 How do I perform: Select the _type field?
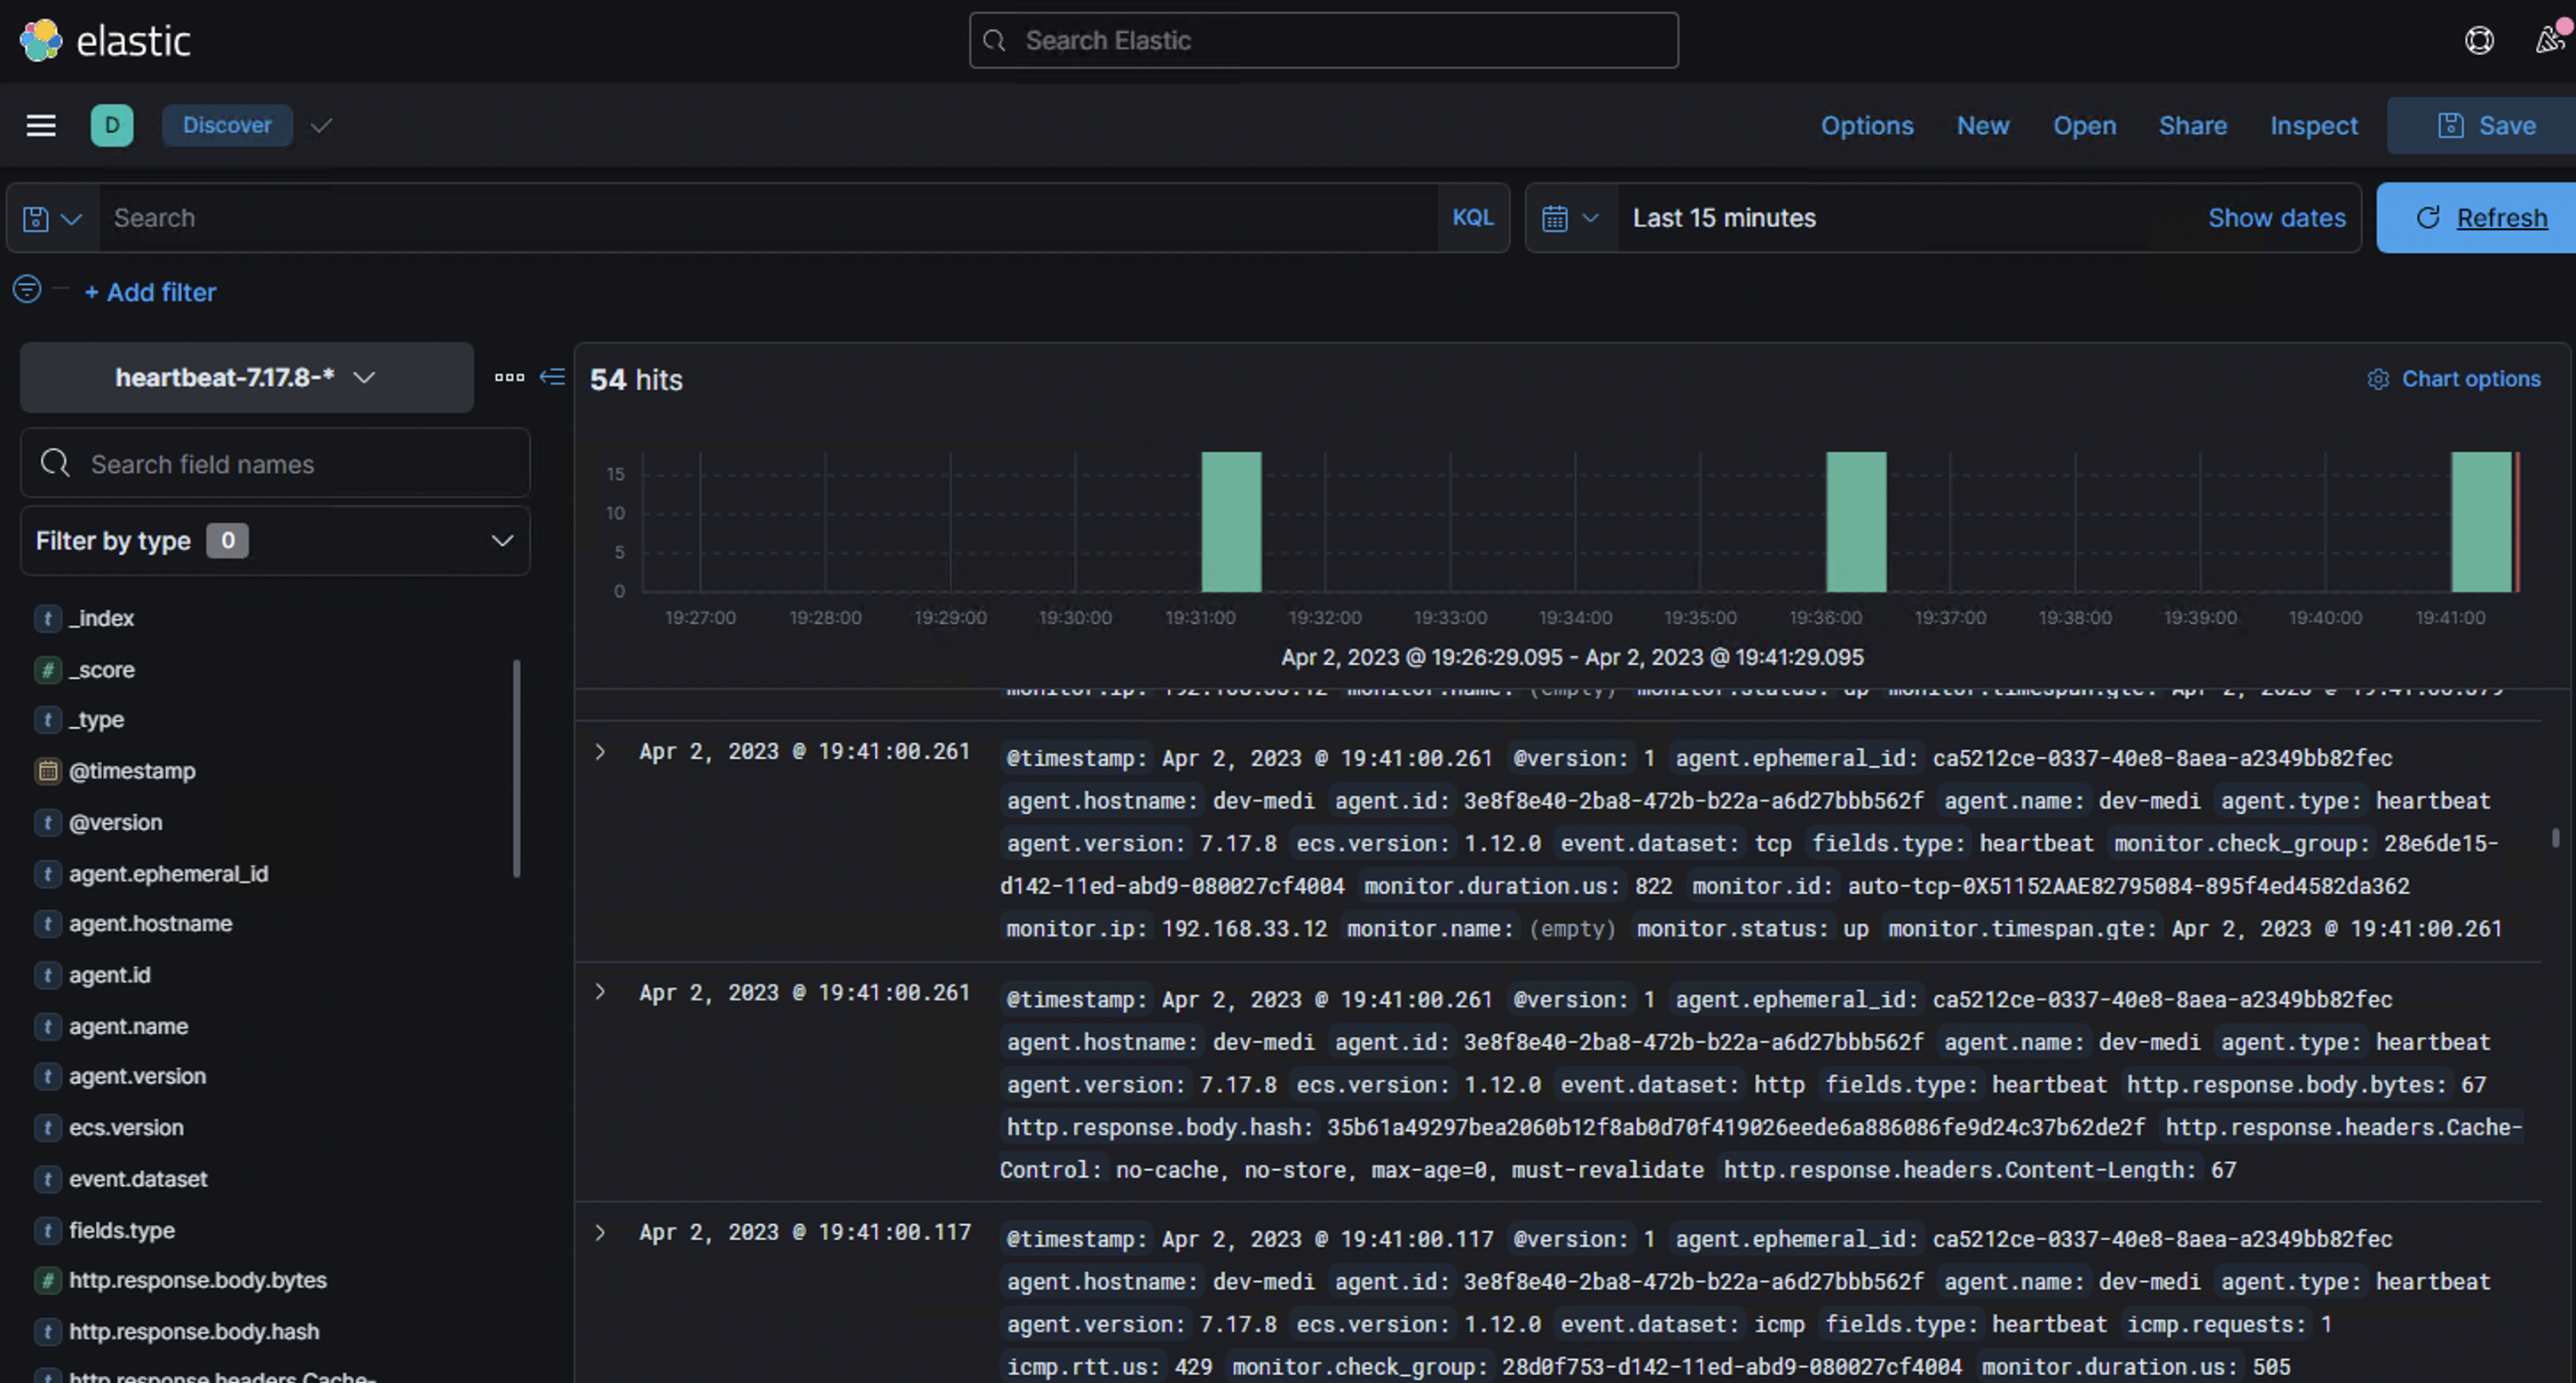[x=96, y=720]
